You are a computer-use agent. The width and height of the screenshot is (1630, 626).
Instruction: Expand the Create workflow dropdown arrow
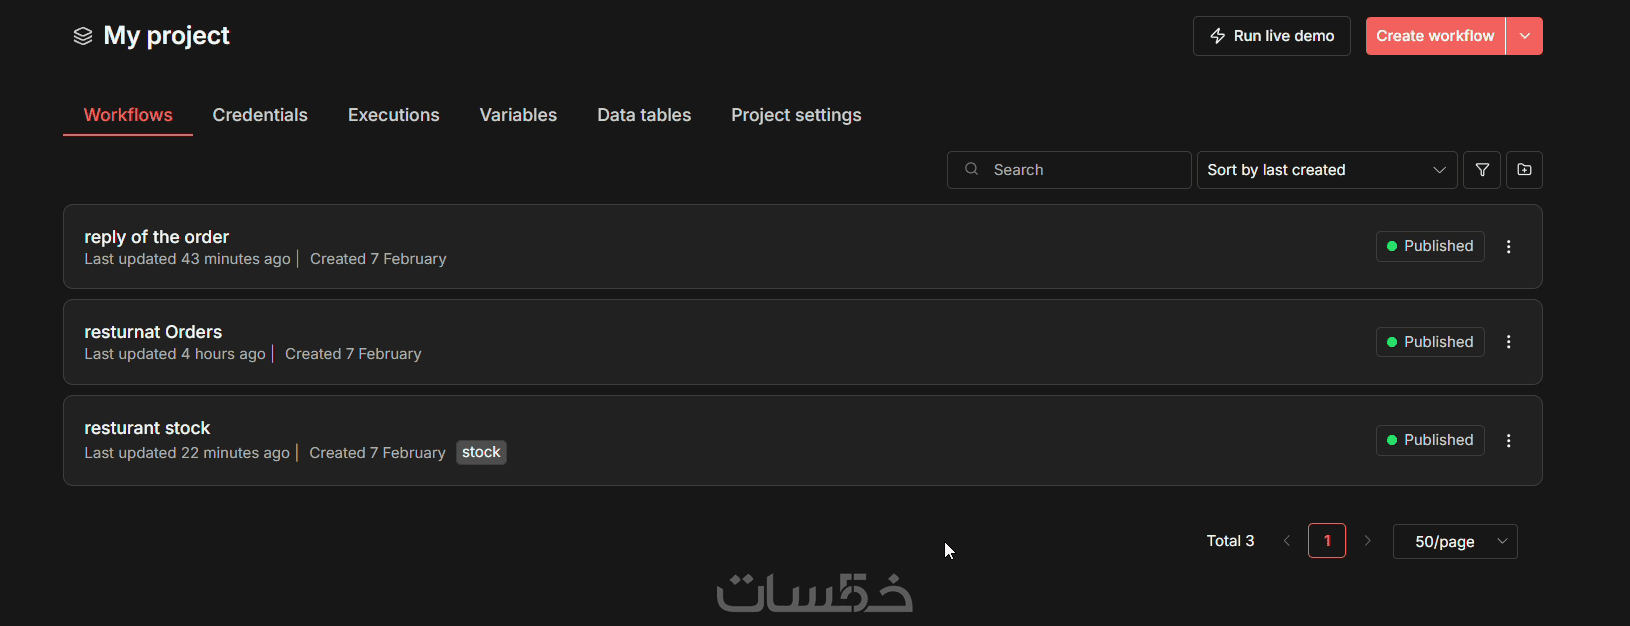1524,36
